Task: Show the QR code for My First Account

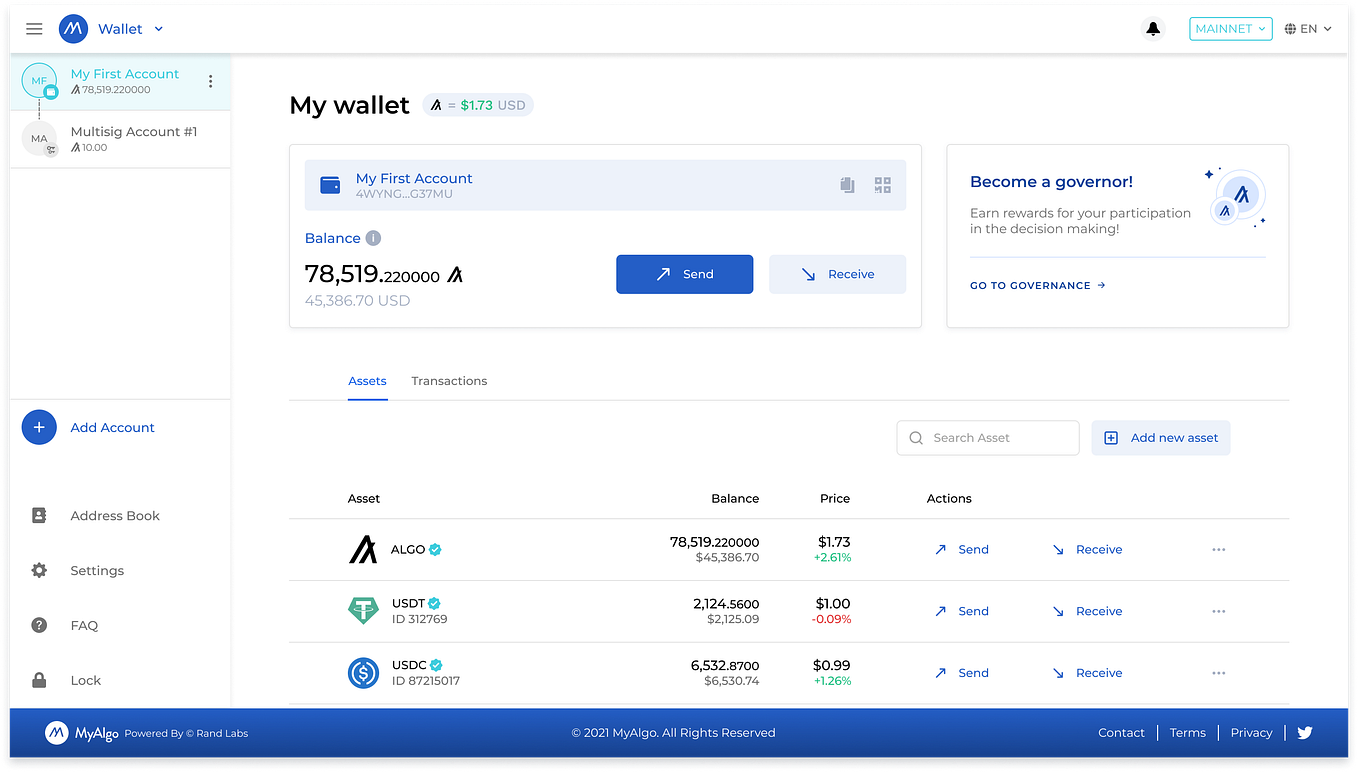Action: pos(882,184)
